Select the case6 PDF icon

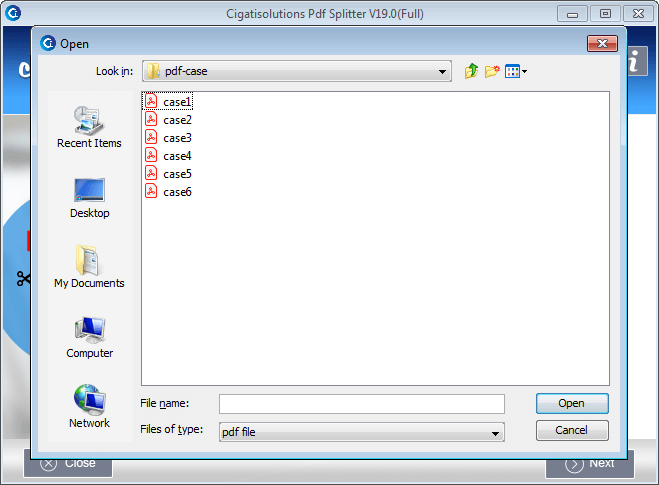(151, 191)
